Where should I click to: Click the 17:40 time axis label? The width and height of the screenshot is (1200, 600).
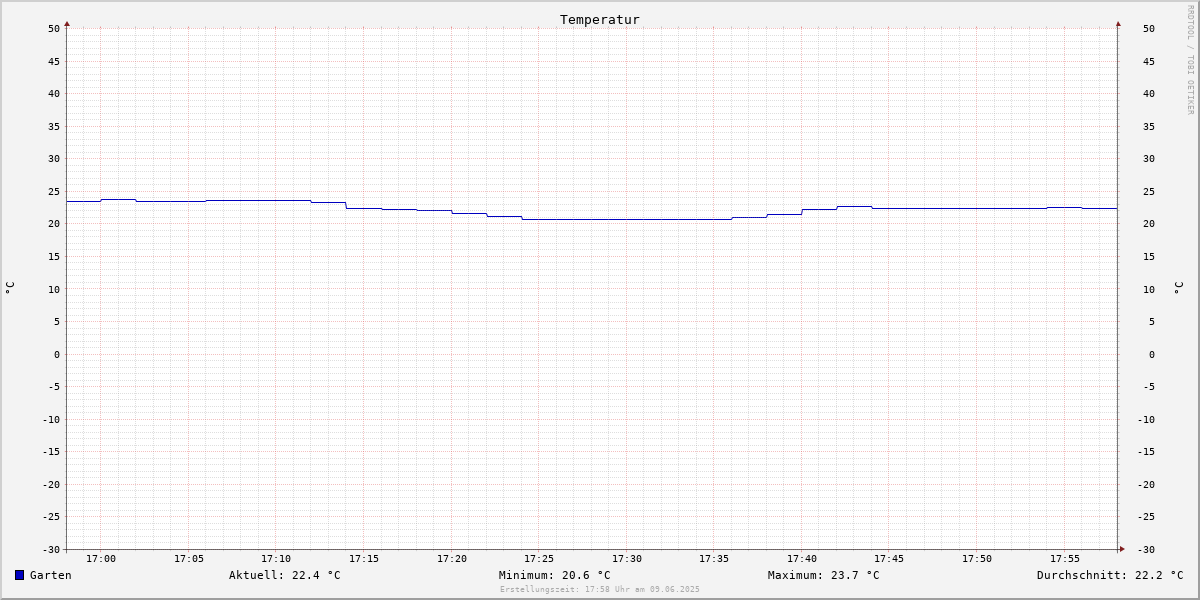802,559
